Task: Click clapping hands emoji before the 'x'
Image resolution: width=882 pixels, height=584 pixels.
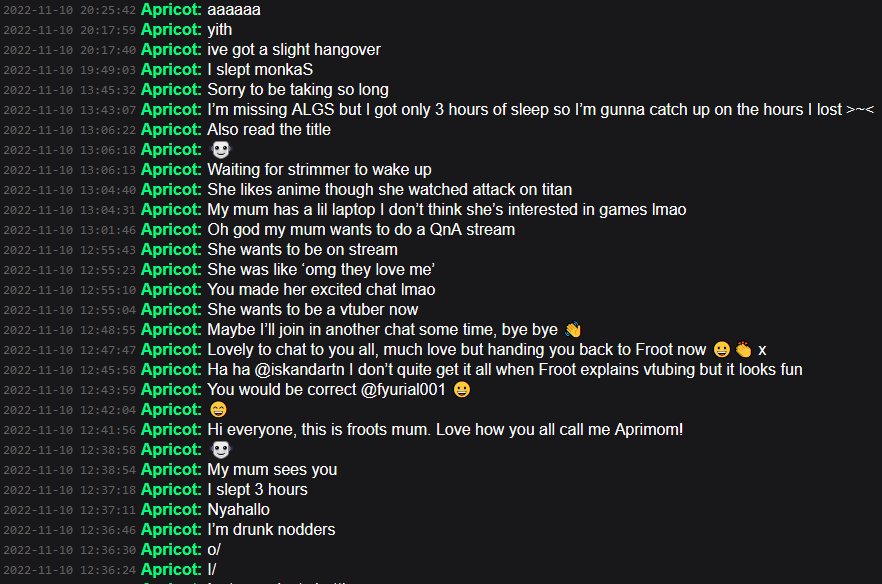Action: (744, 349)
